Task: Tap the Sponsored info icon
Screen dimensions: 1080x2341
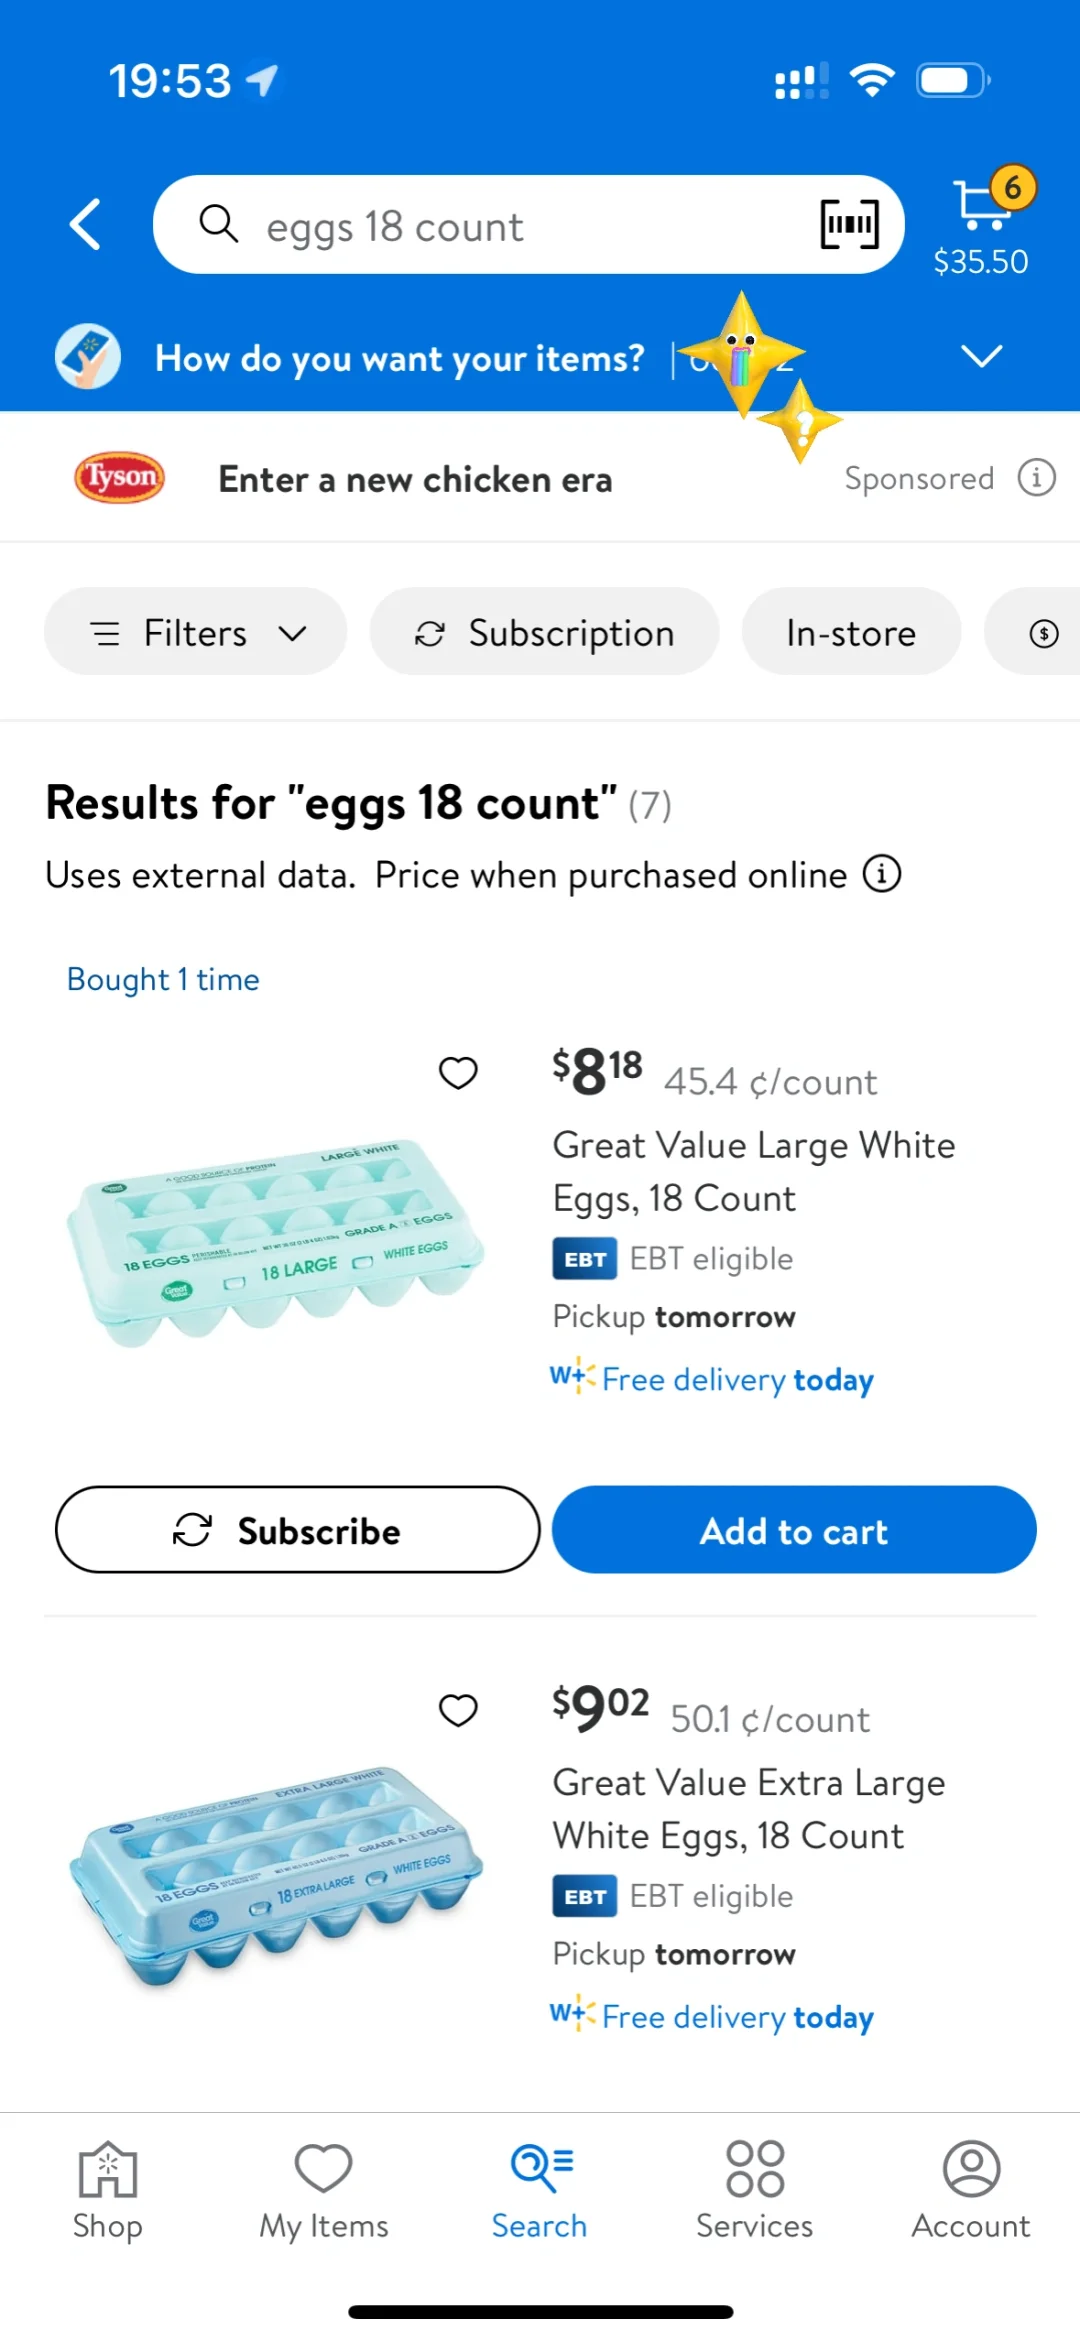Action: click(x=1037, y=478)
